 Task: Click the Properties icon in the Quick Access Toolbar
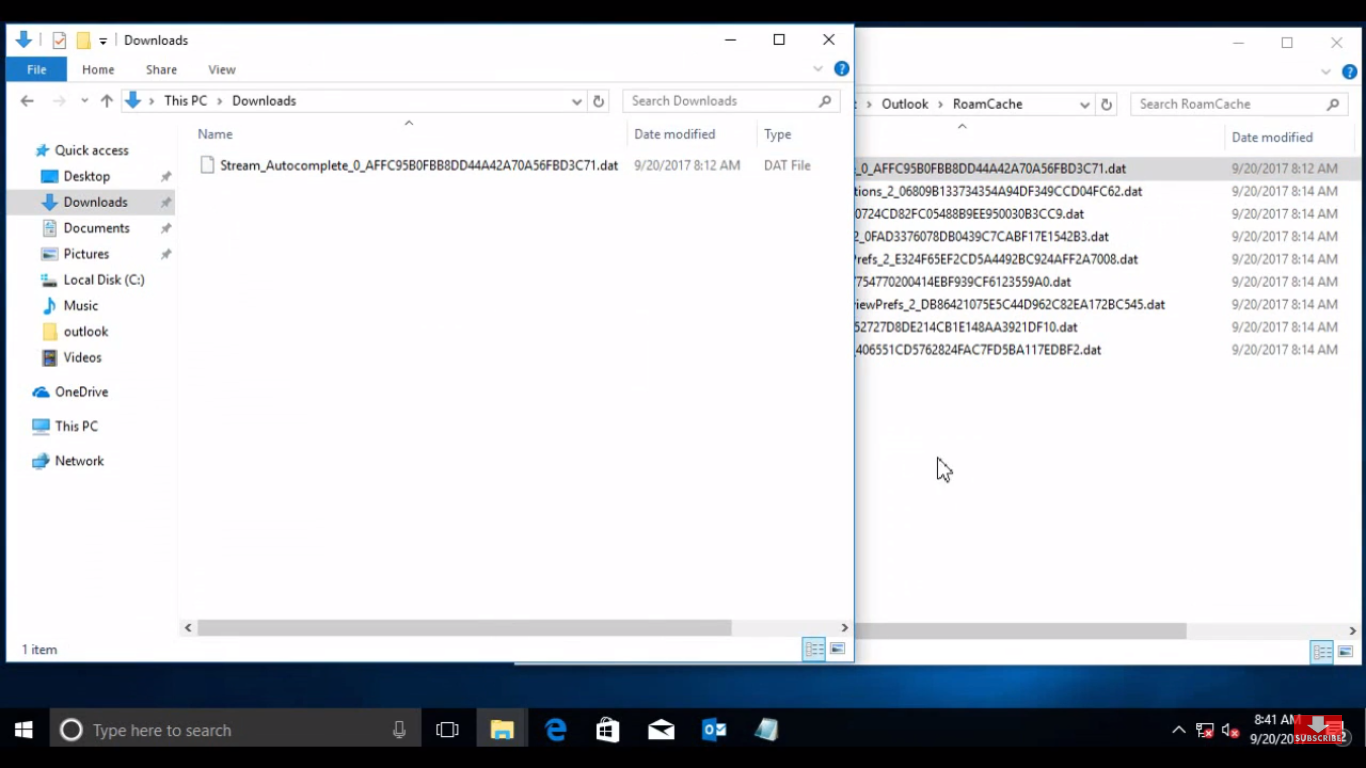coord(59,41)
